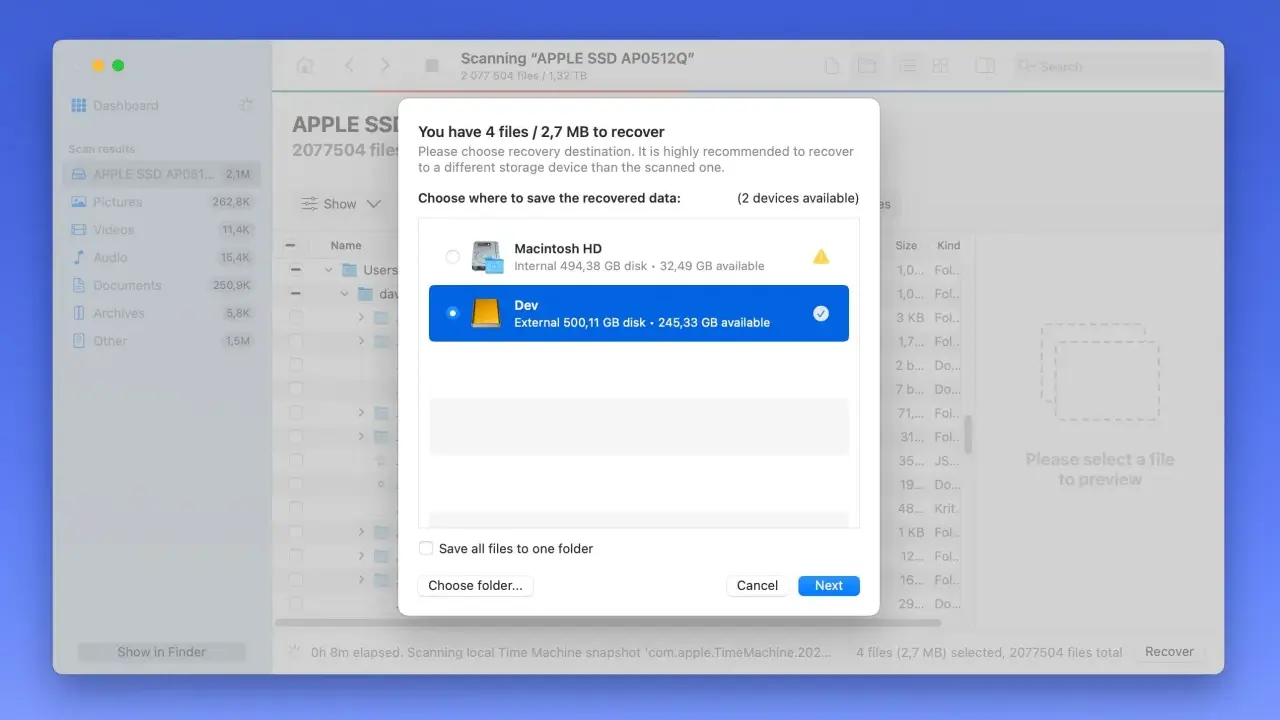The width and height of the screenshot is (1280, 720).
Task: Click the orange Dev drive icon
Action: 487,313
